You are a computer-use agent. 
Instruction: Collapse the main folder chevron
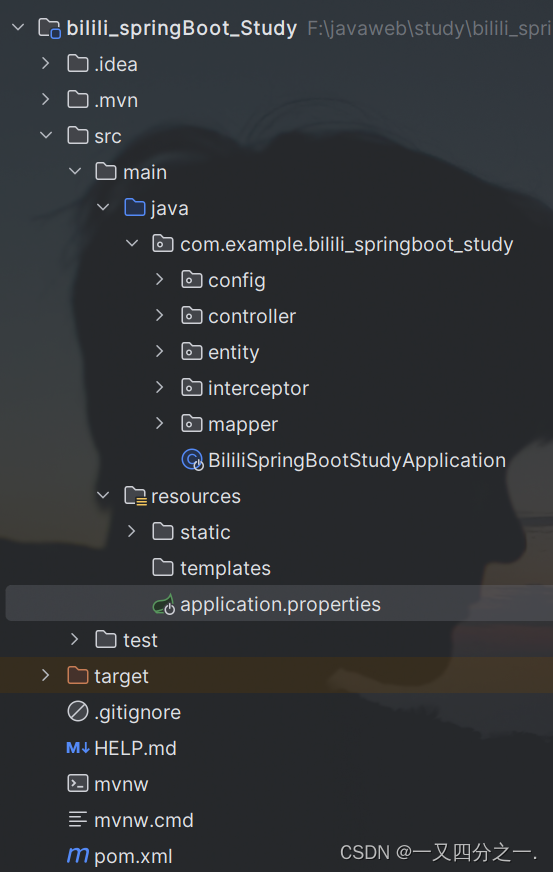tap(75, 171)
